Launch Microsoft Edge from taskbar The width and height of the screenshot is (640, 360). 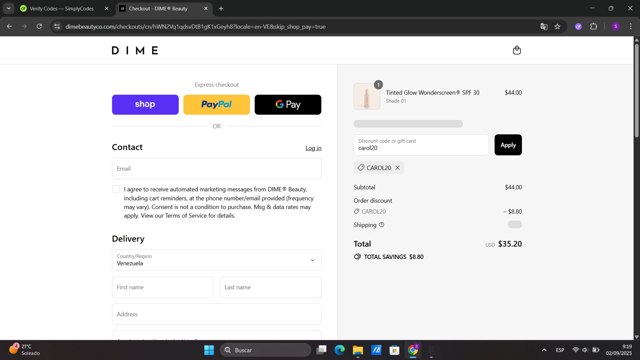click(340, 350)
